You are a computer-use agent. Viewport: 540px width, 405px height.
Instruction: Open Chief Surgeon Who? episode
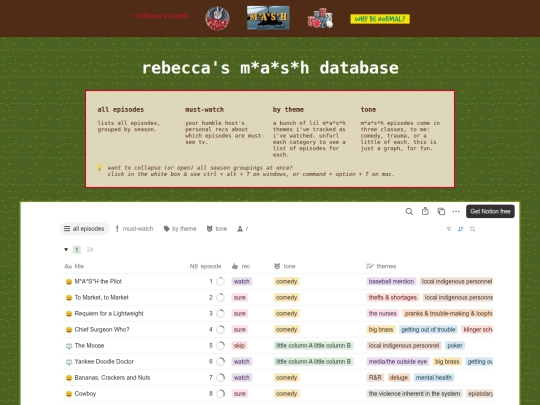click(102, 330)
